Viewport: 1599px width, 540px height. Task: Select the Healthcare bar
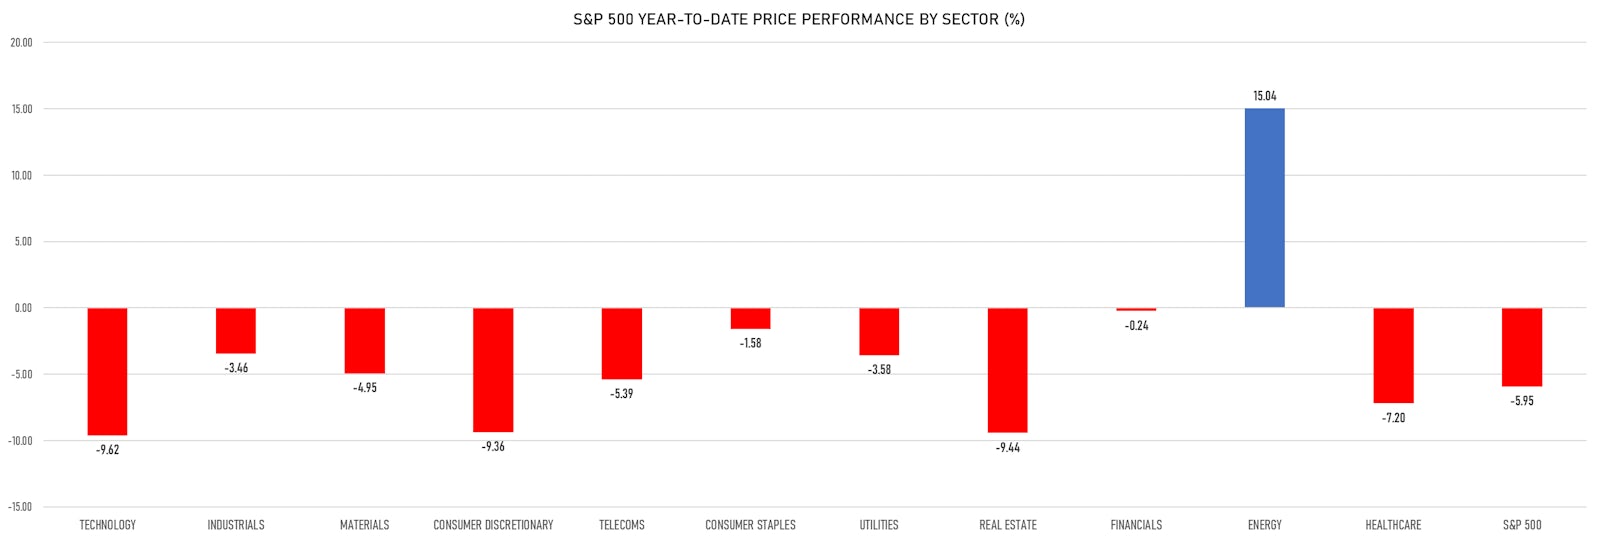click(x=1393, y=355)
